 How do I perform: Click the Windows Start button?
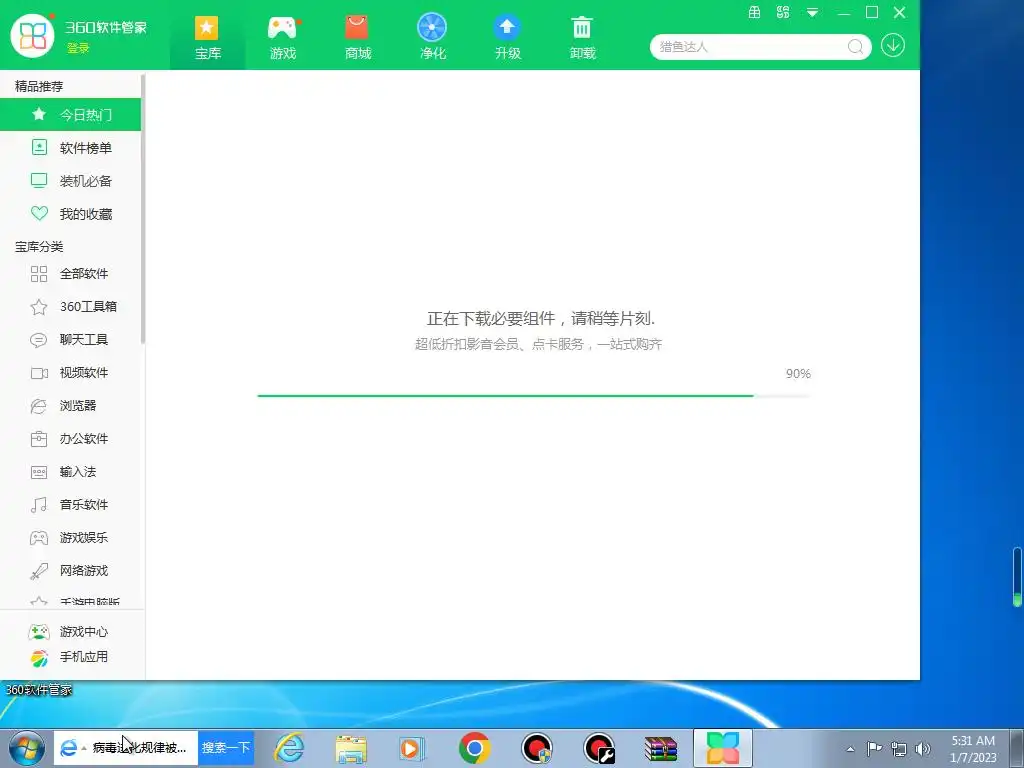27,748
